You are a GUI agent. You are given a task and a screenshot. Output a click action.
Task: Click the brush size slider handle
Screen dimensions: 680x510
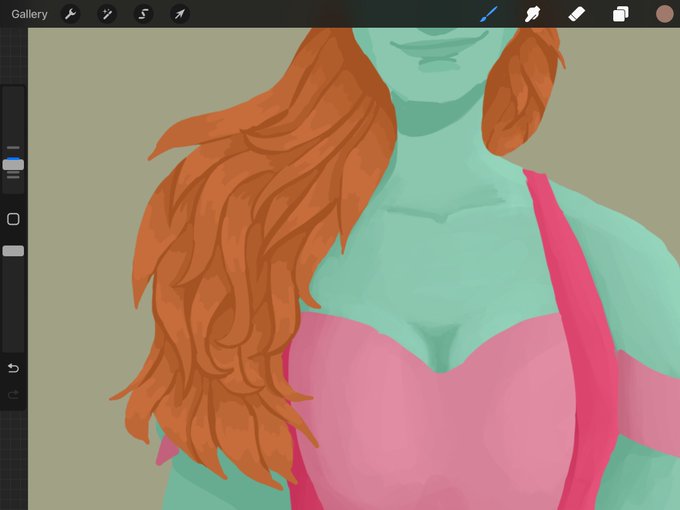click(x=13, y=164)
